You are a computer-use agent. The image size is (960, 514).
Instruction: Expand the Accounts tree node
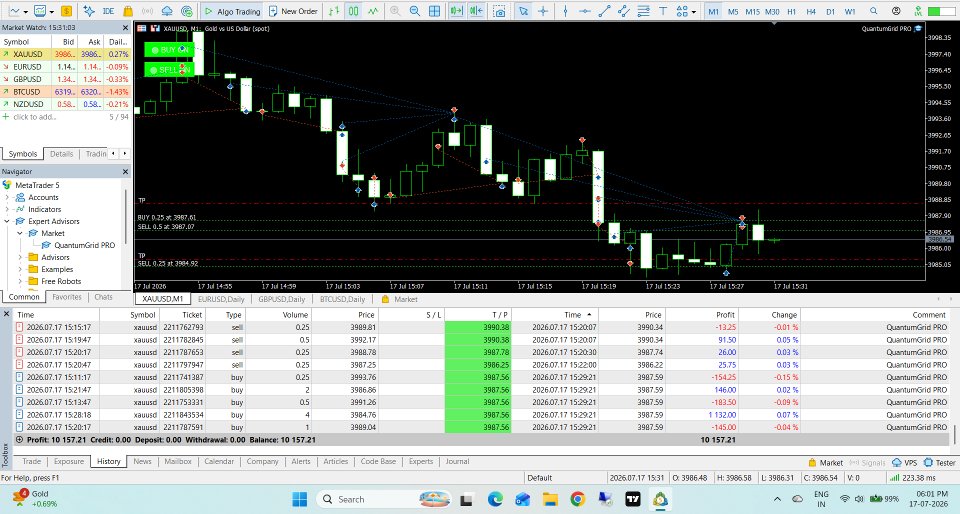point(7,197)
